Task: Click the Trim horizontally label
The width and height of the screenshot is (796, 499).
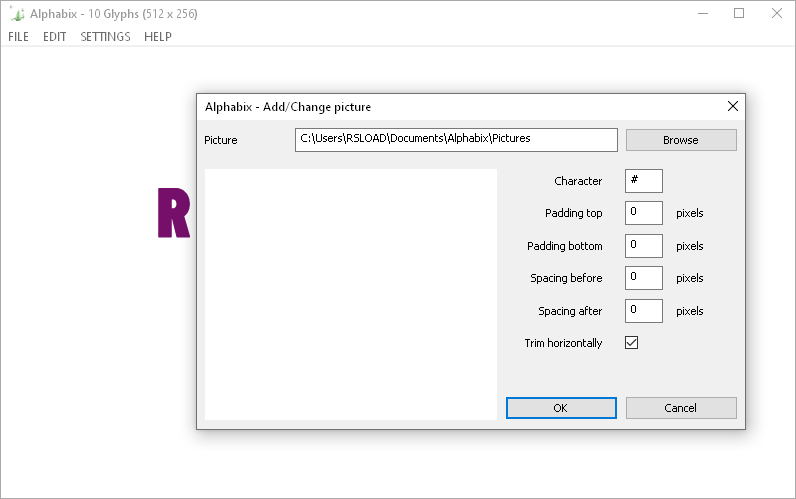Action: click(x=563, y=343)
